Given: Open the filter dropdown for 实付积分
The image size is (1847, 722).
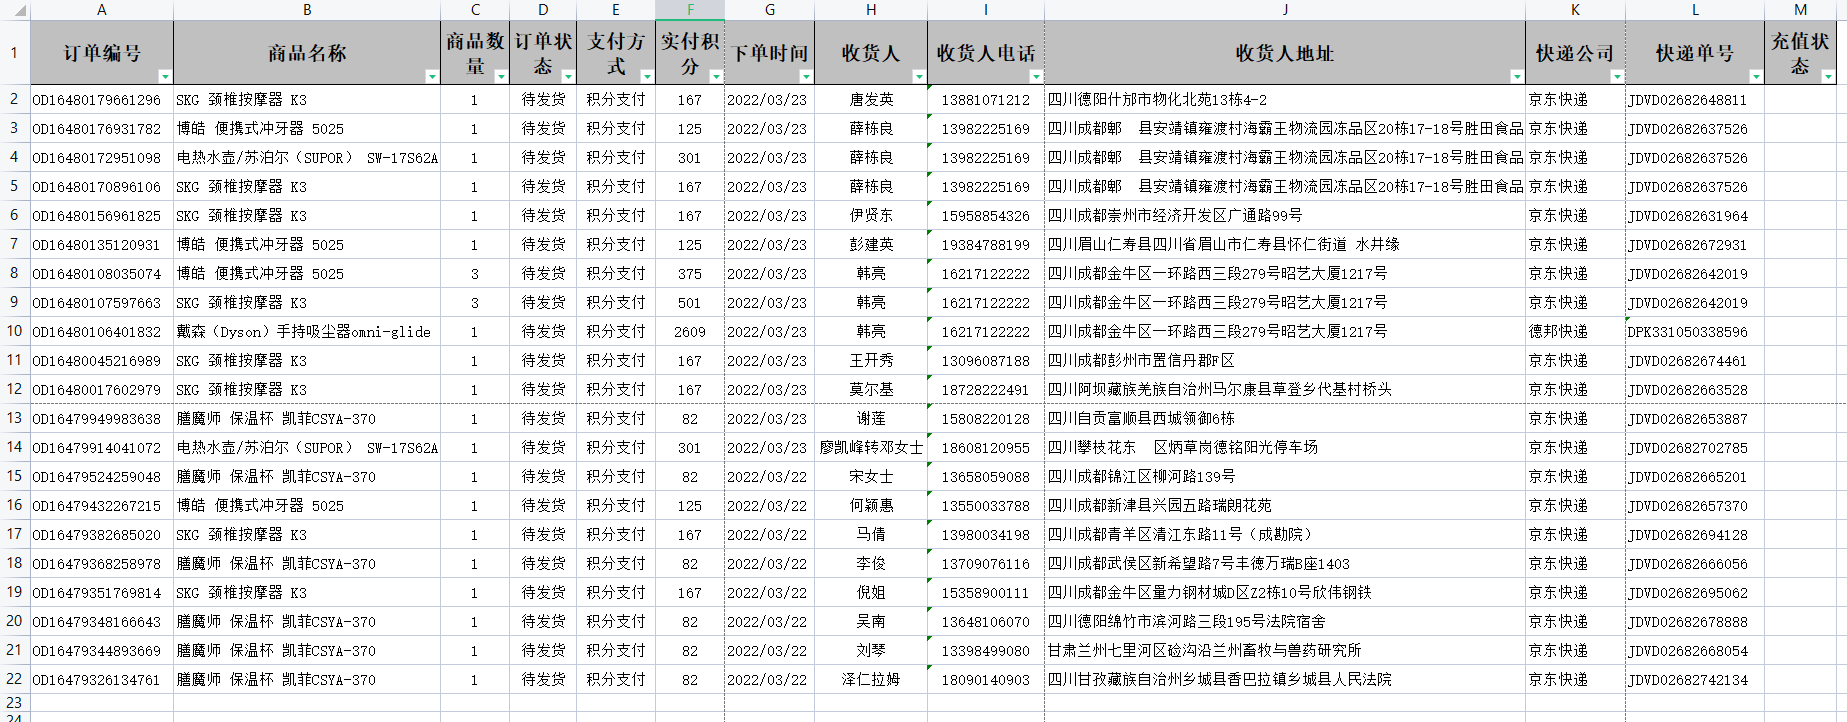Looking at the screenshot, I should [x=716, y=76].
